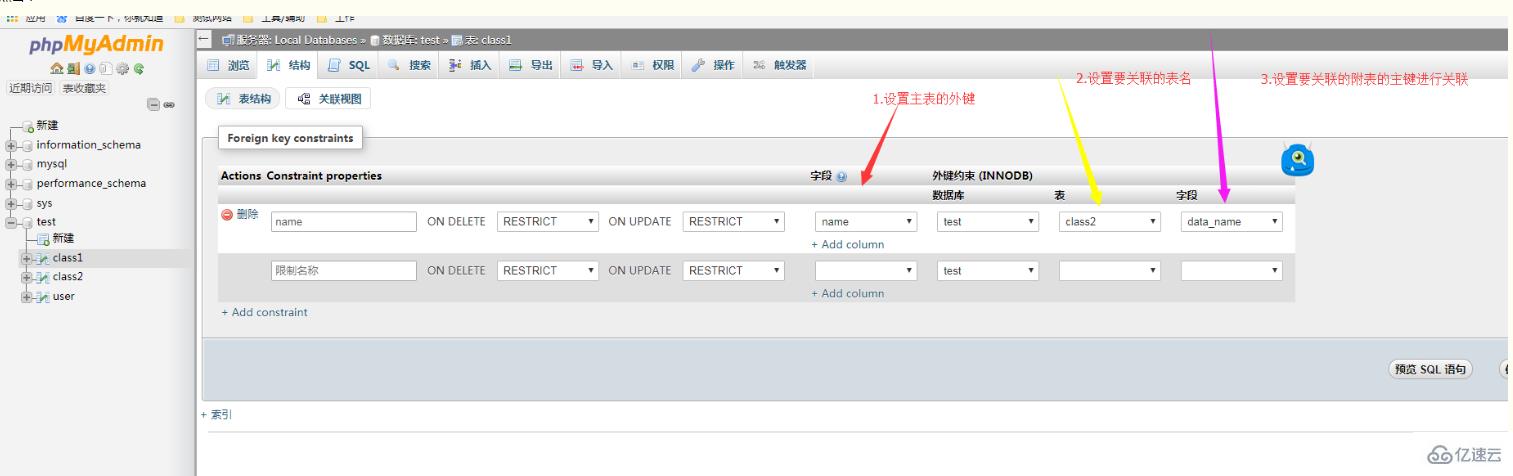Expand the mysql database node
This screenshot has width=1513, height=476.
(10, 164)
